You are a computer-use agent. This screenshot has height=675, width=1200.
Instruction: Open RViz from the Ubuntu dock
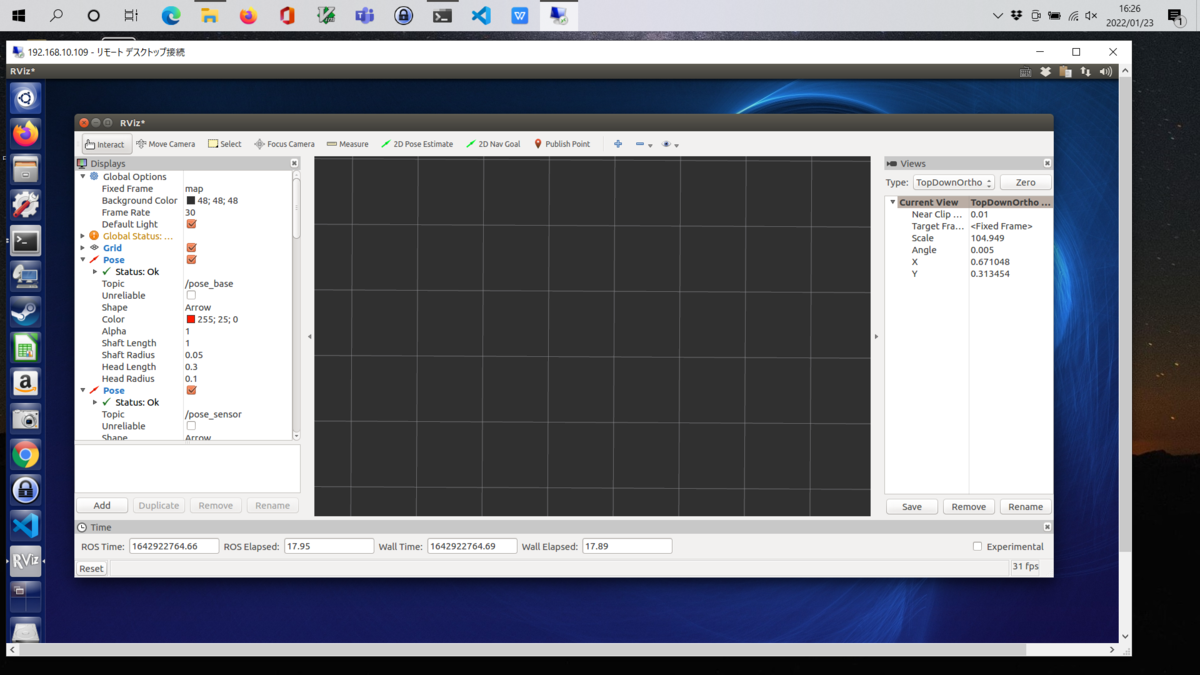tap(25, 560)
